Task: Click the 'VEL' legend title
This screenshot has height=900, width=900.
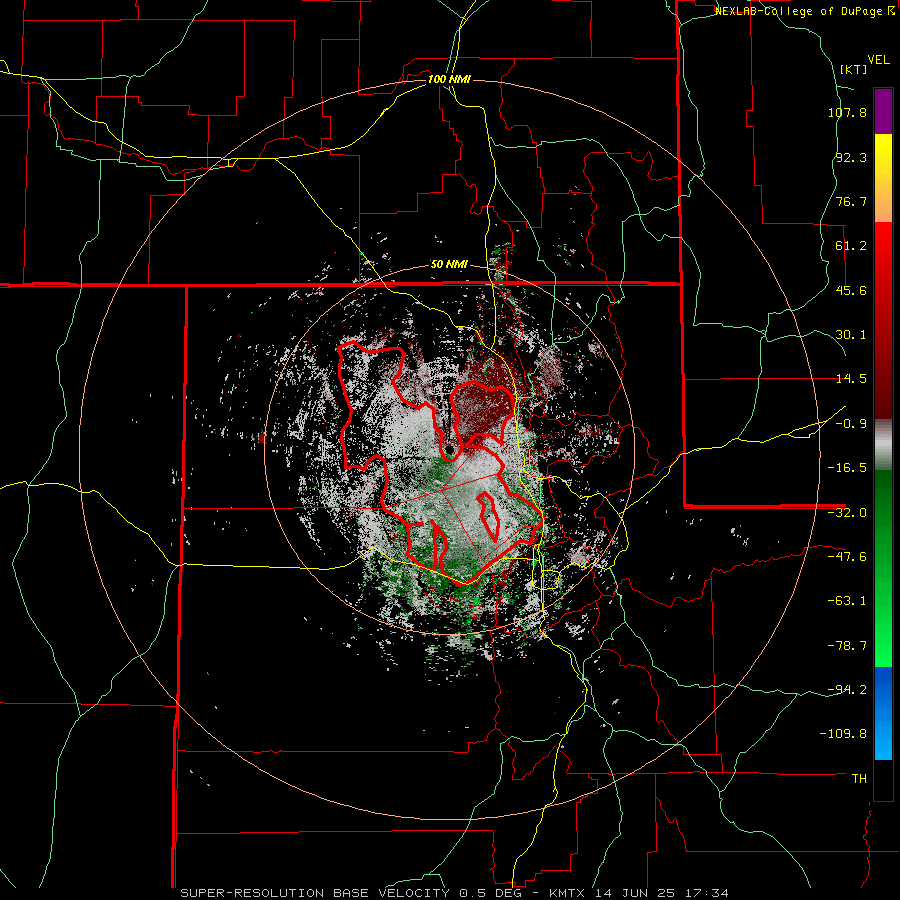Action: (878, 60)
